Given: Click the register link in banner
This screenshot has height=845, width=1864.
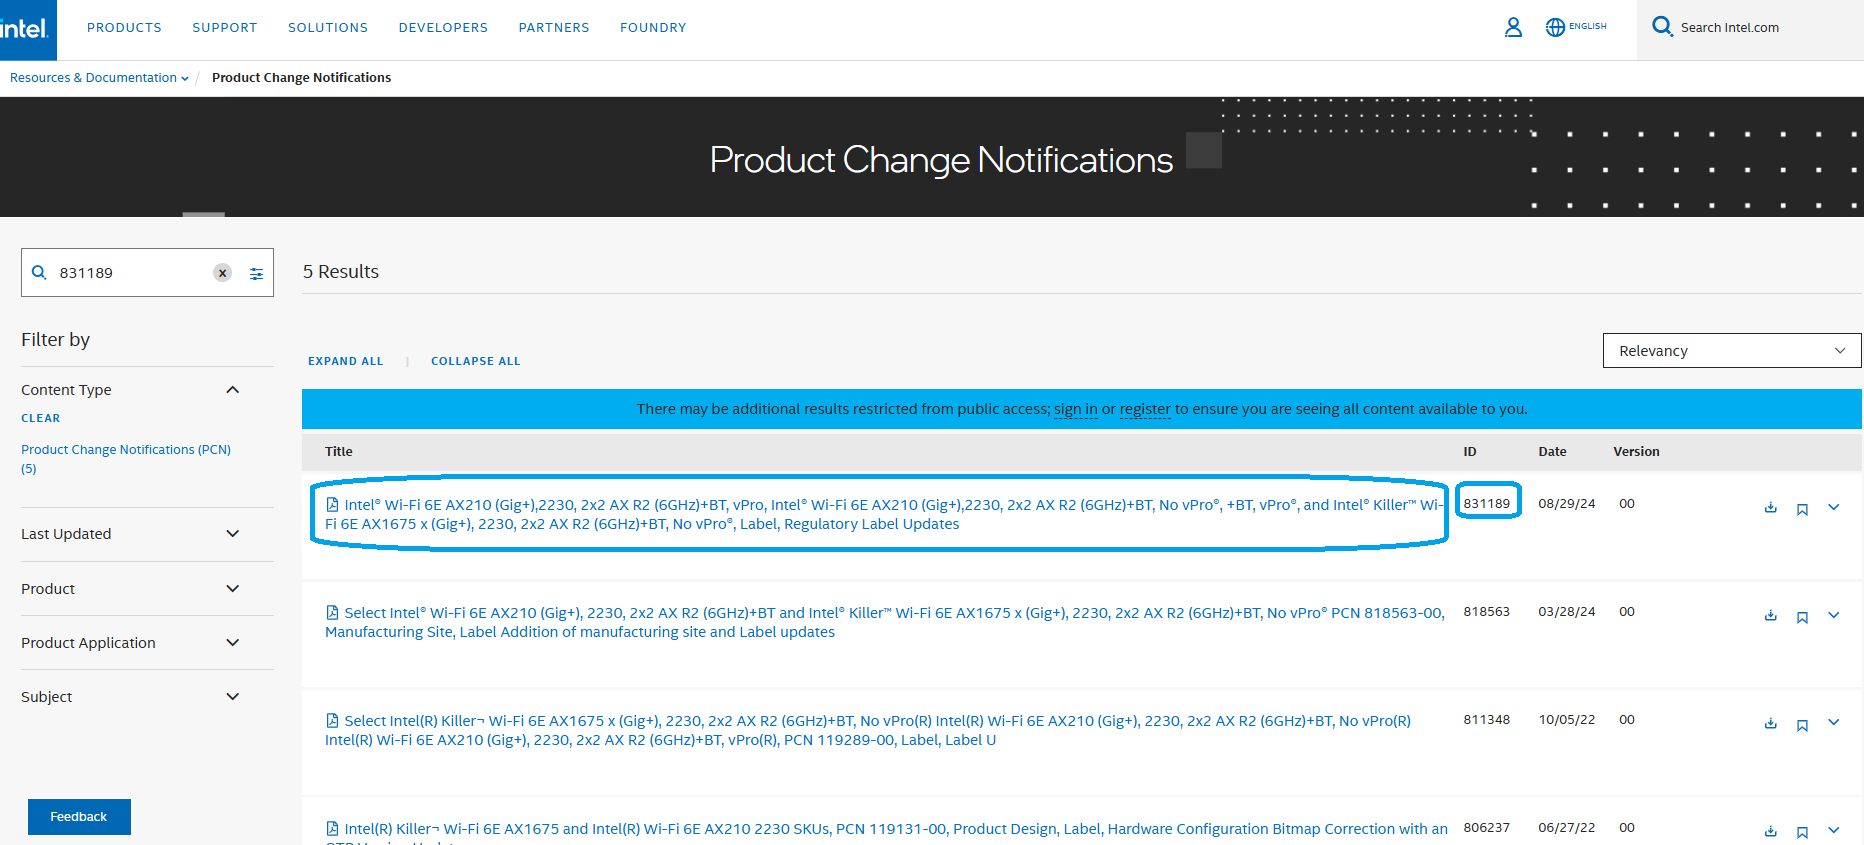Looking at the screenshot, I should point(1145,409).
